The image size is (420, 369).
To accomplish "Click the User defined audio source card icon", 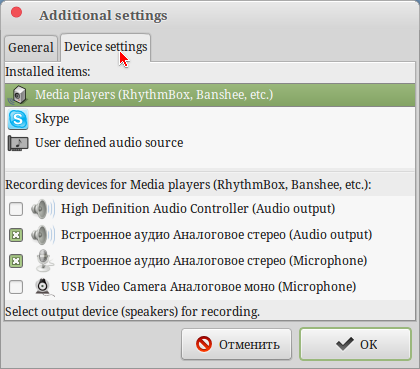I will click(18, 143).
